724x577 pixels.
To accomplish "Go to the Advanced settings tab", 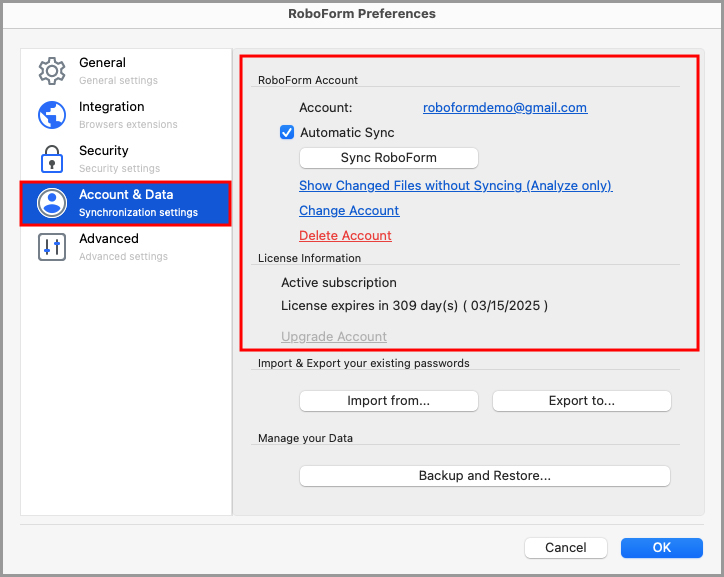I will click(126, 247).
